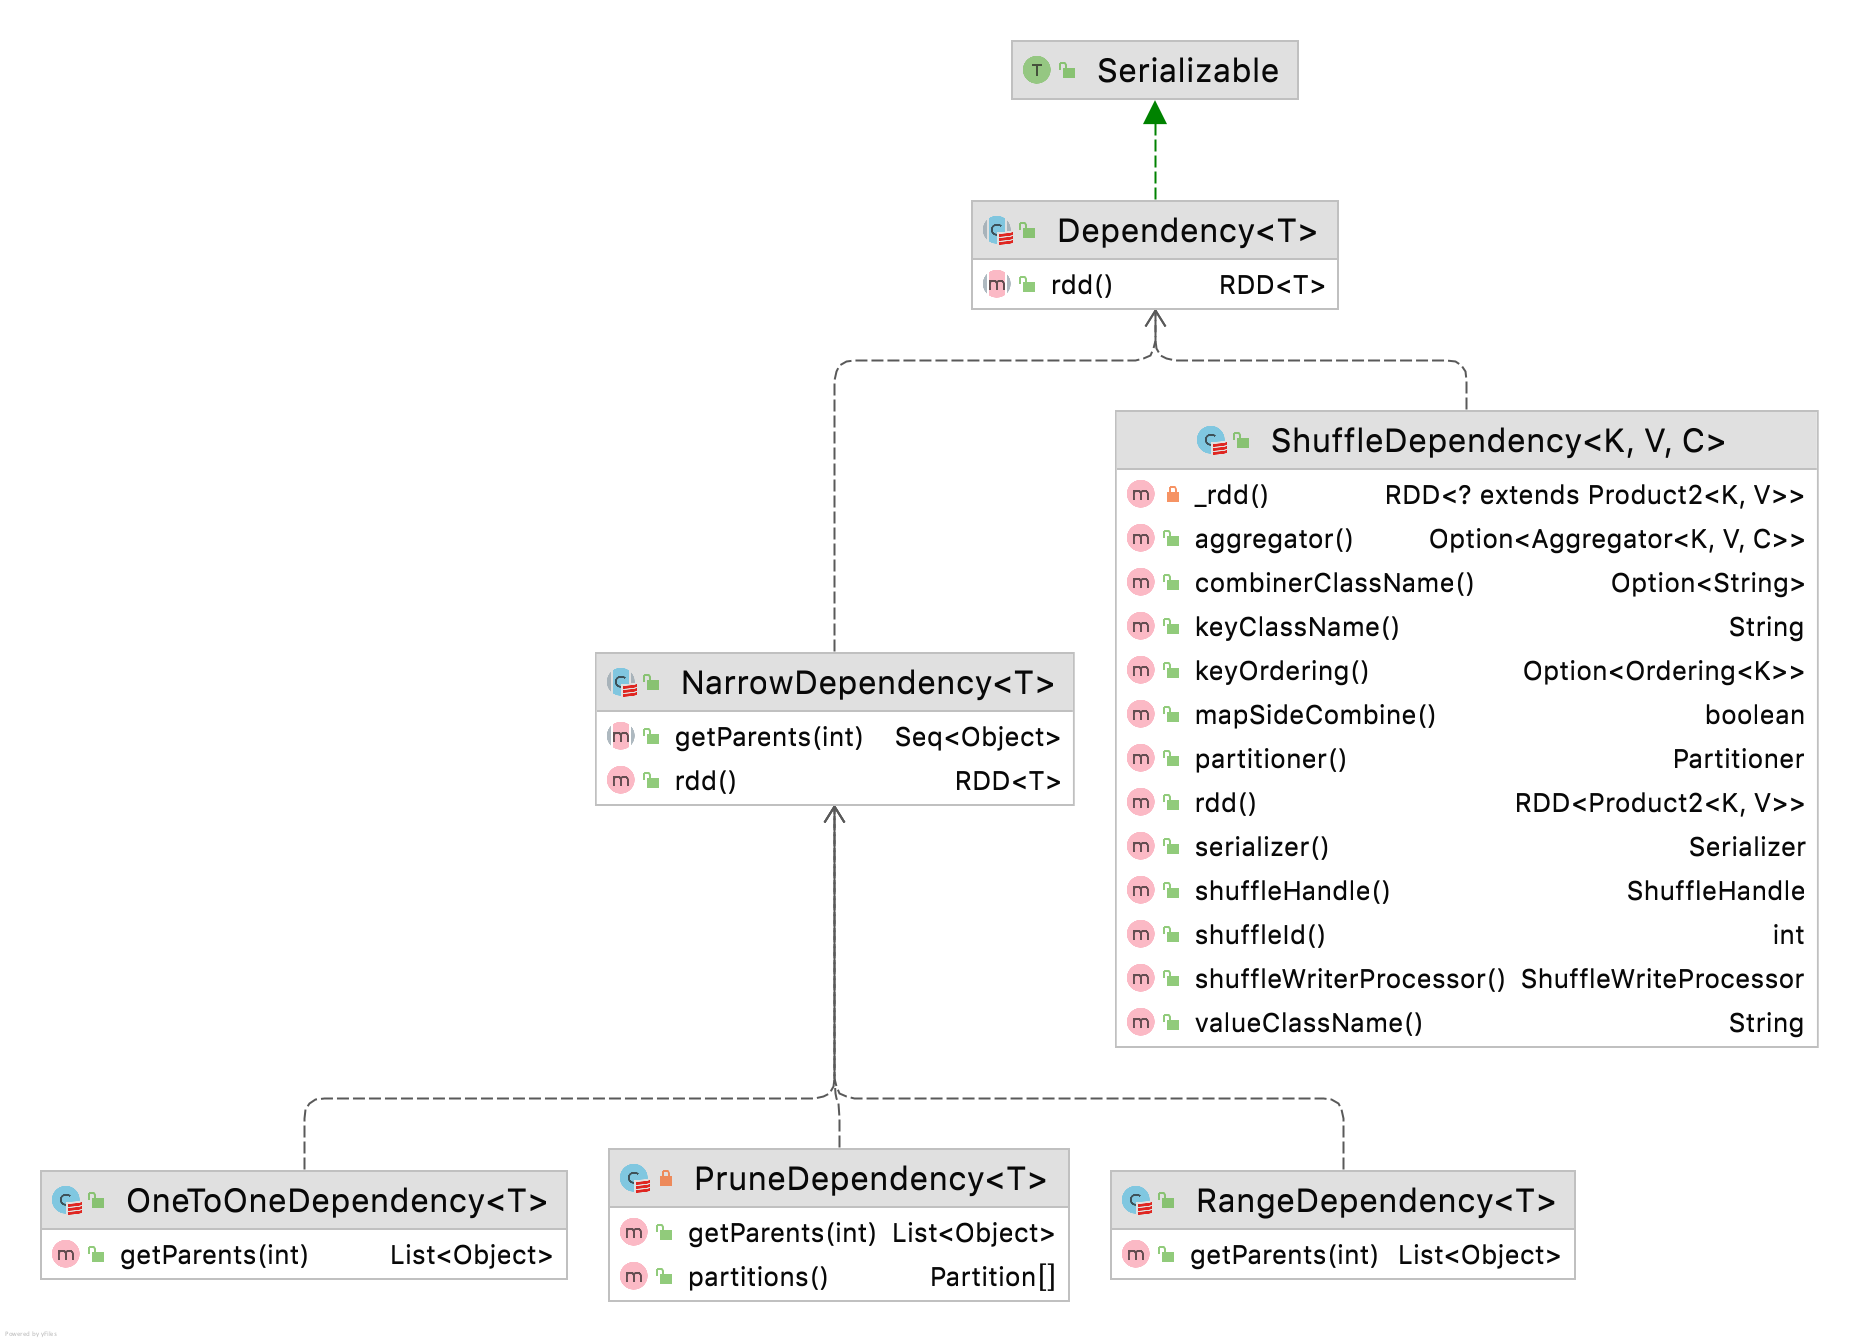1860x1342 pixels.
Task: Click the method icon beside getParents(int) in NarrowDependency
Action: pos(622,737)
